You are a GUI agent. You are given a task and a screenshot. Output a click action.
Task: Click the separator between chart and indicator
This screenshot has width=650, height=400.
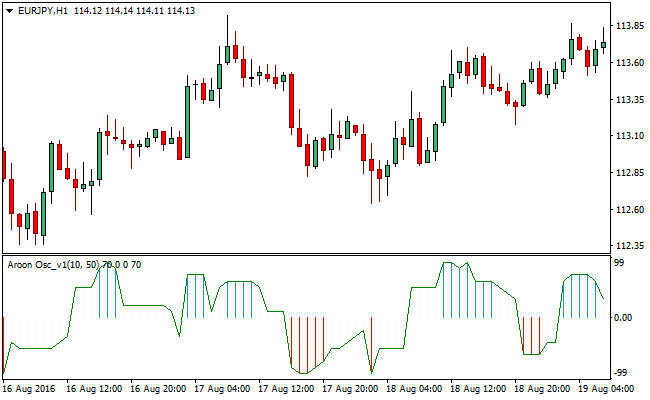click(300, 254)
